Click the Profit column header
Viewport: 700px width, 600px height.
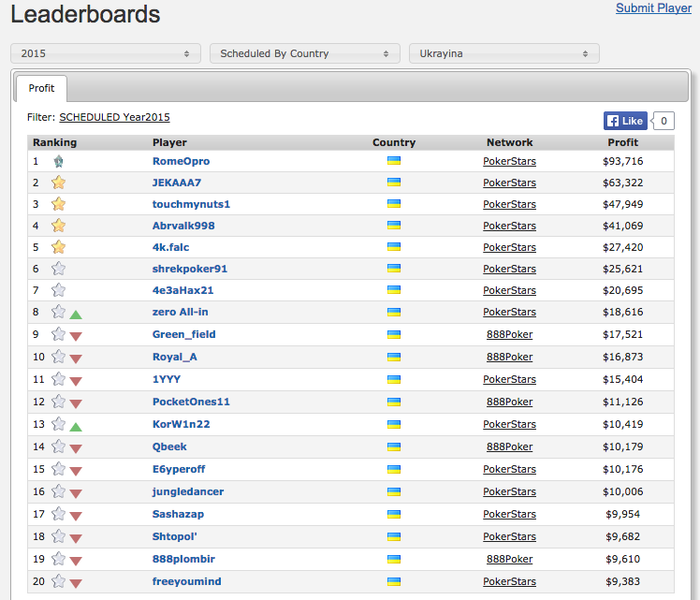623,142
